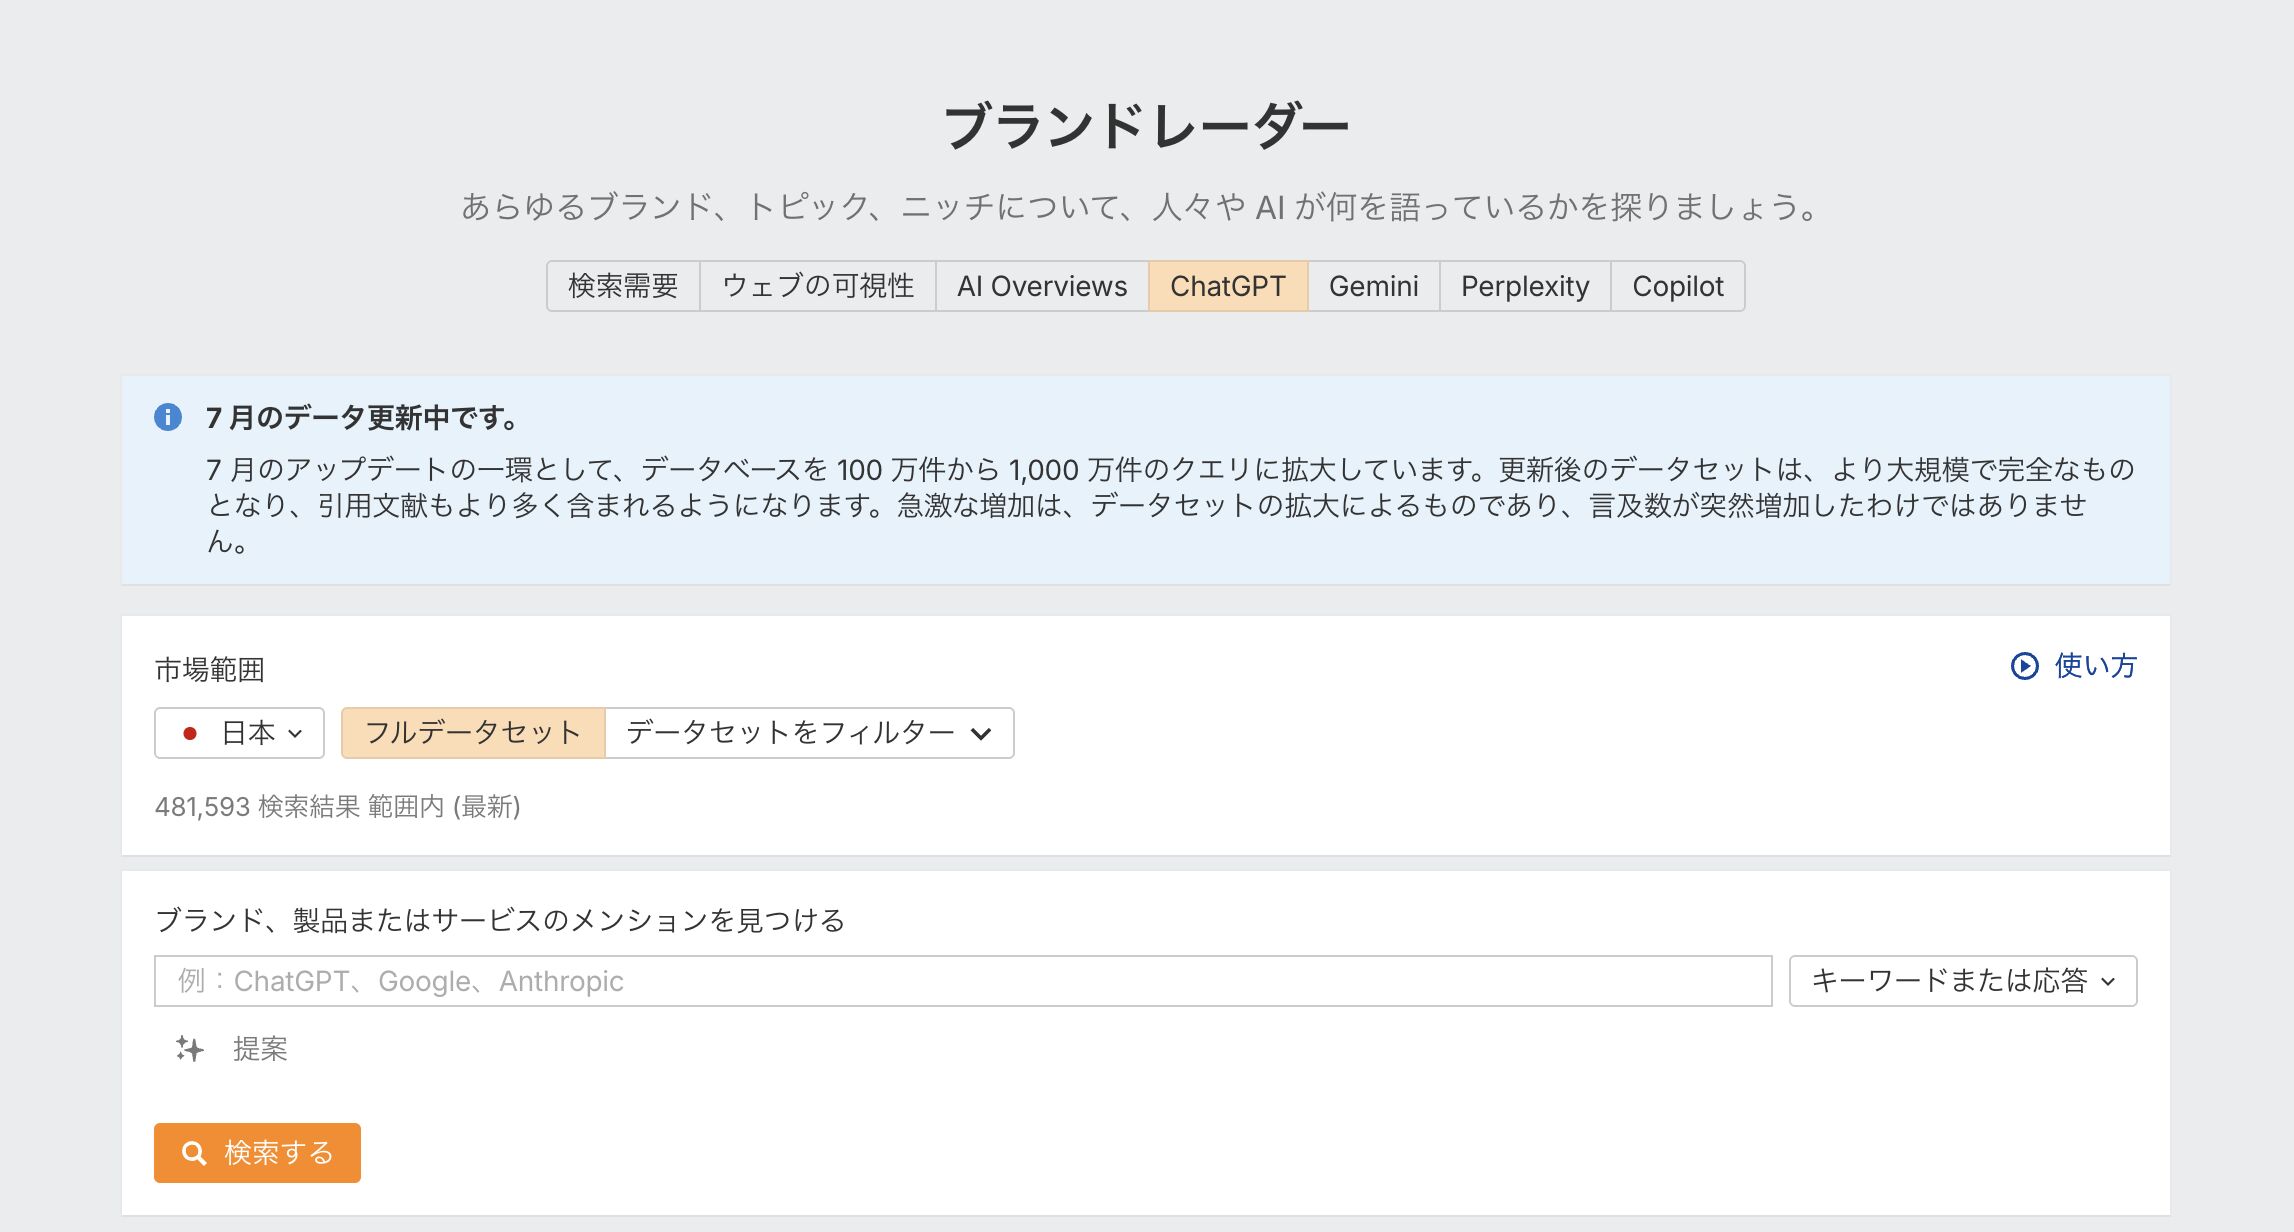Expand the データセットをフィルター dropdown
Image resolution: width=2294 pixels, height=1232 pixels.
tap(809, 733)
